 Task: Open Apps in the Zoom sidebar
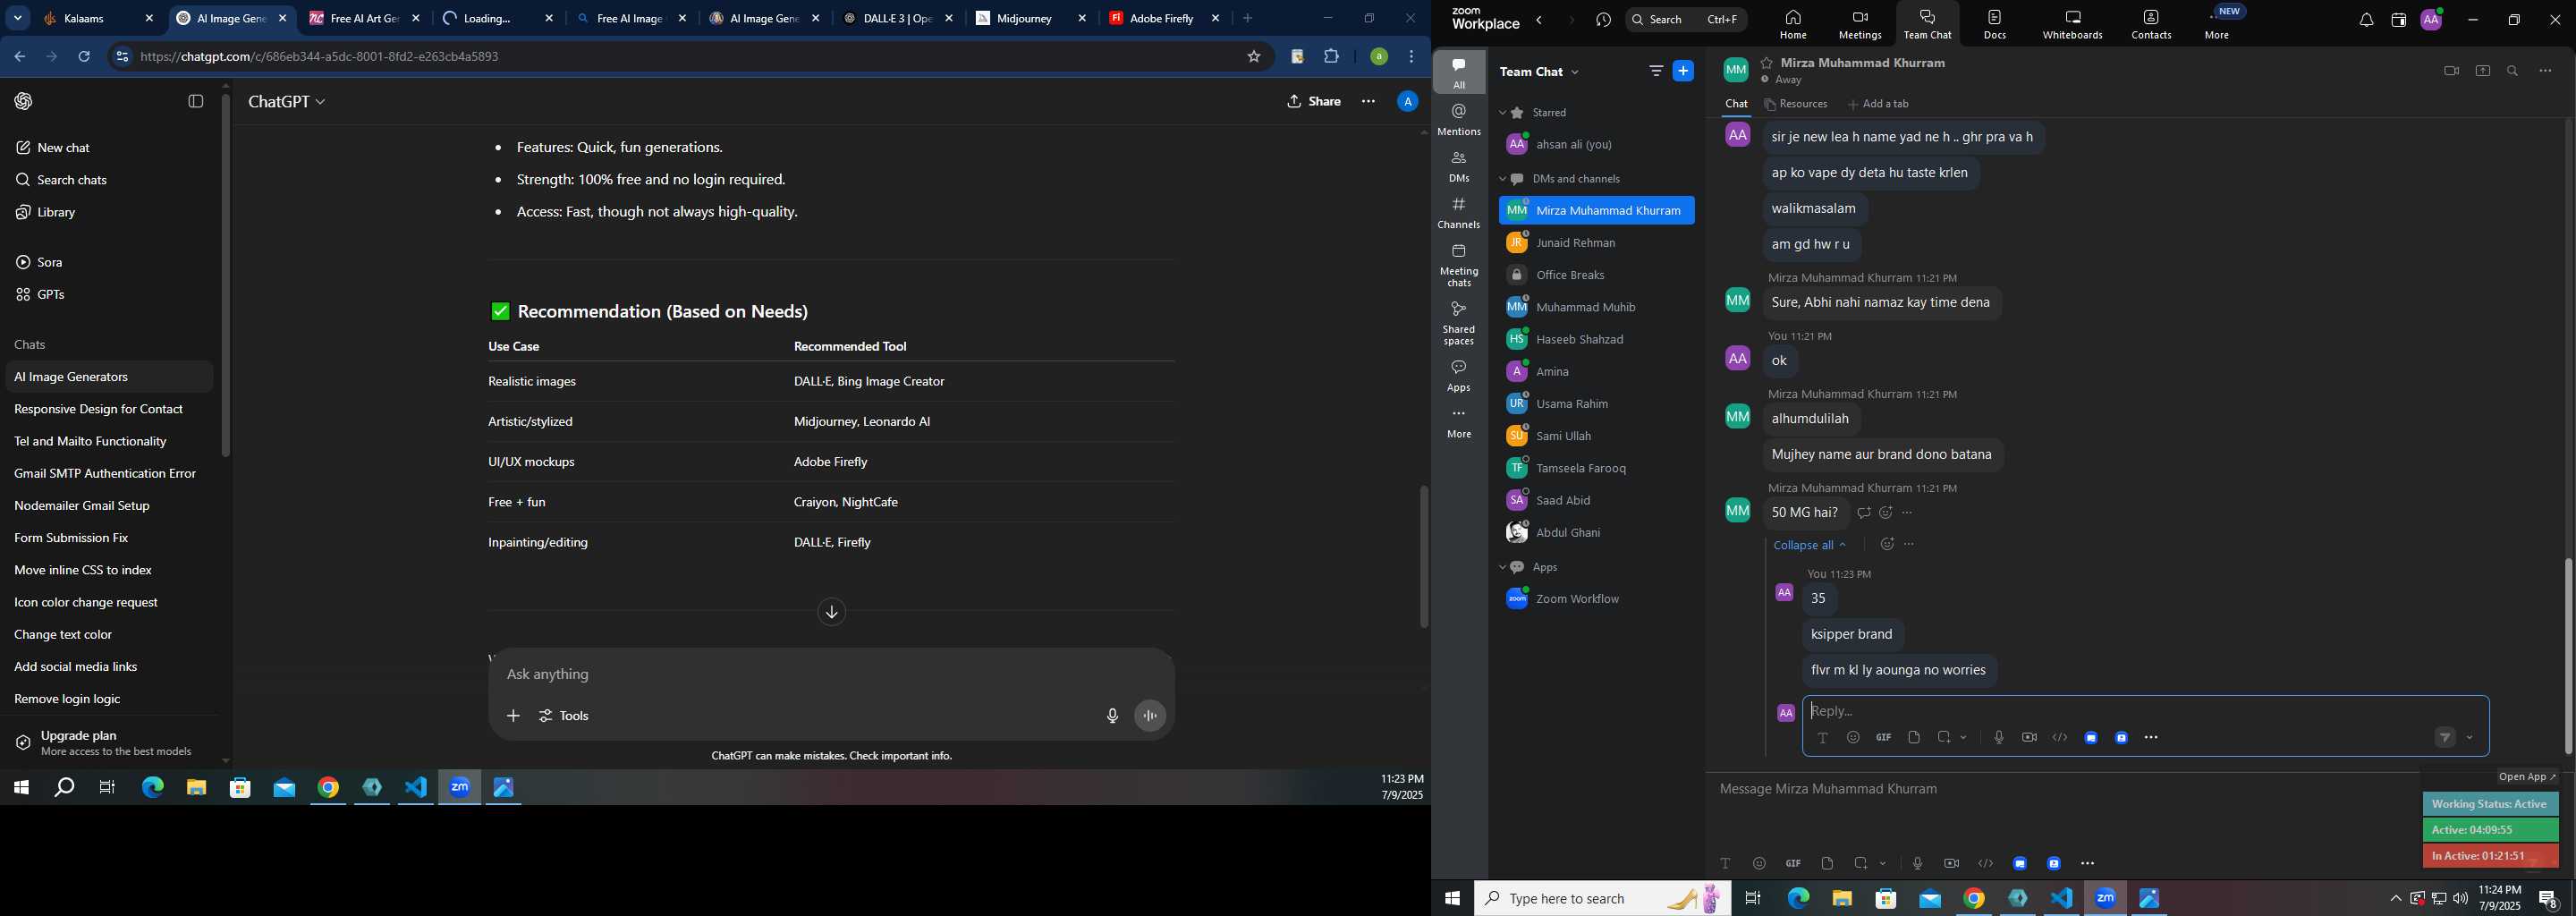coord(1459,376)
